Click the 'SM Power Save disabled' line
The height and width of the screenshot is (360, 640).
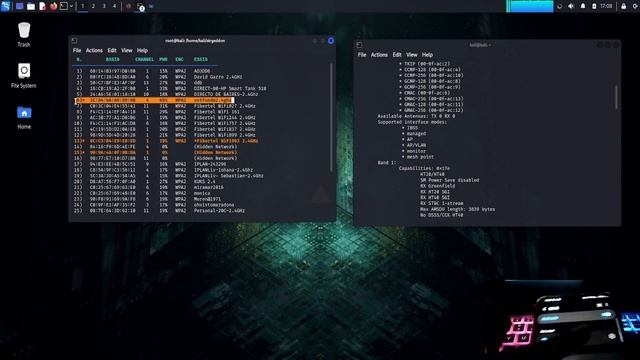point(449,180)
